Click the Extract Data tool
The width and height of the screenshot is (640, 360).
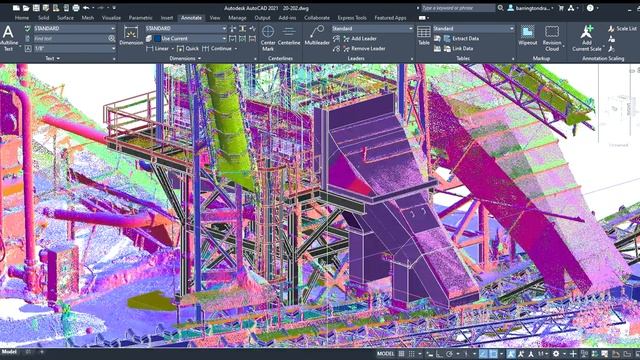tap(461, 38)
